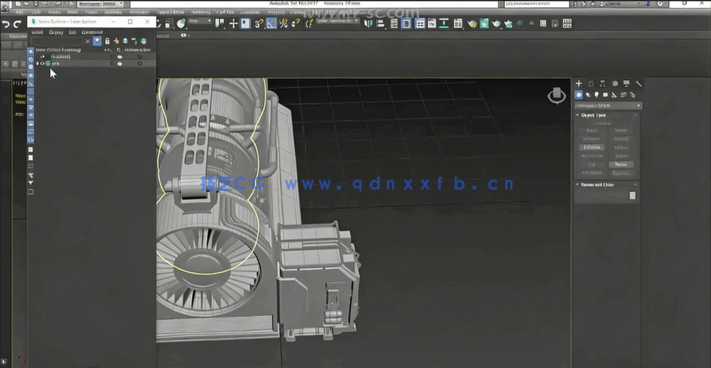
Task: Open Render Setup dialog teapot icon
Action: click(x=472, y=24)
